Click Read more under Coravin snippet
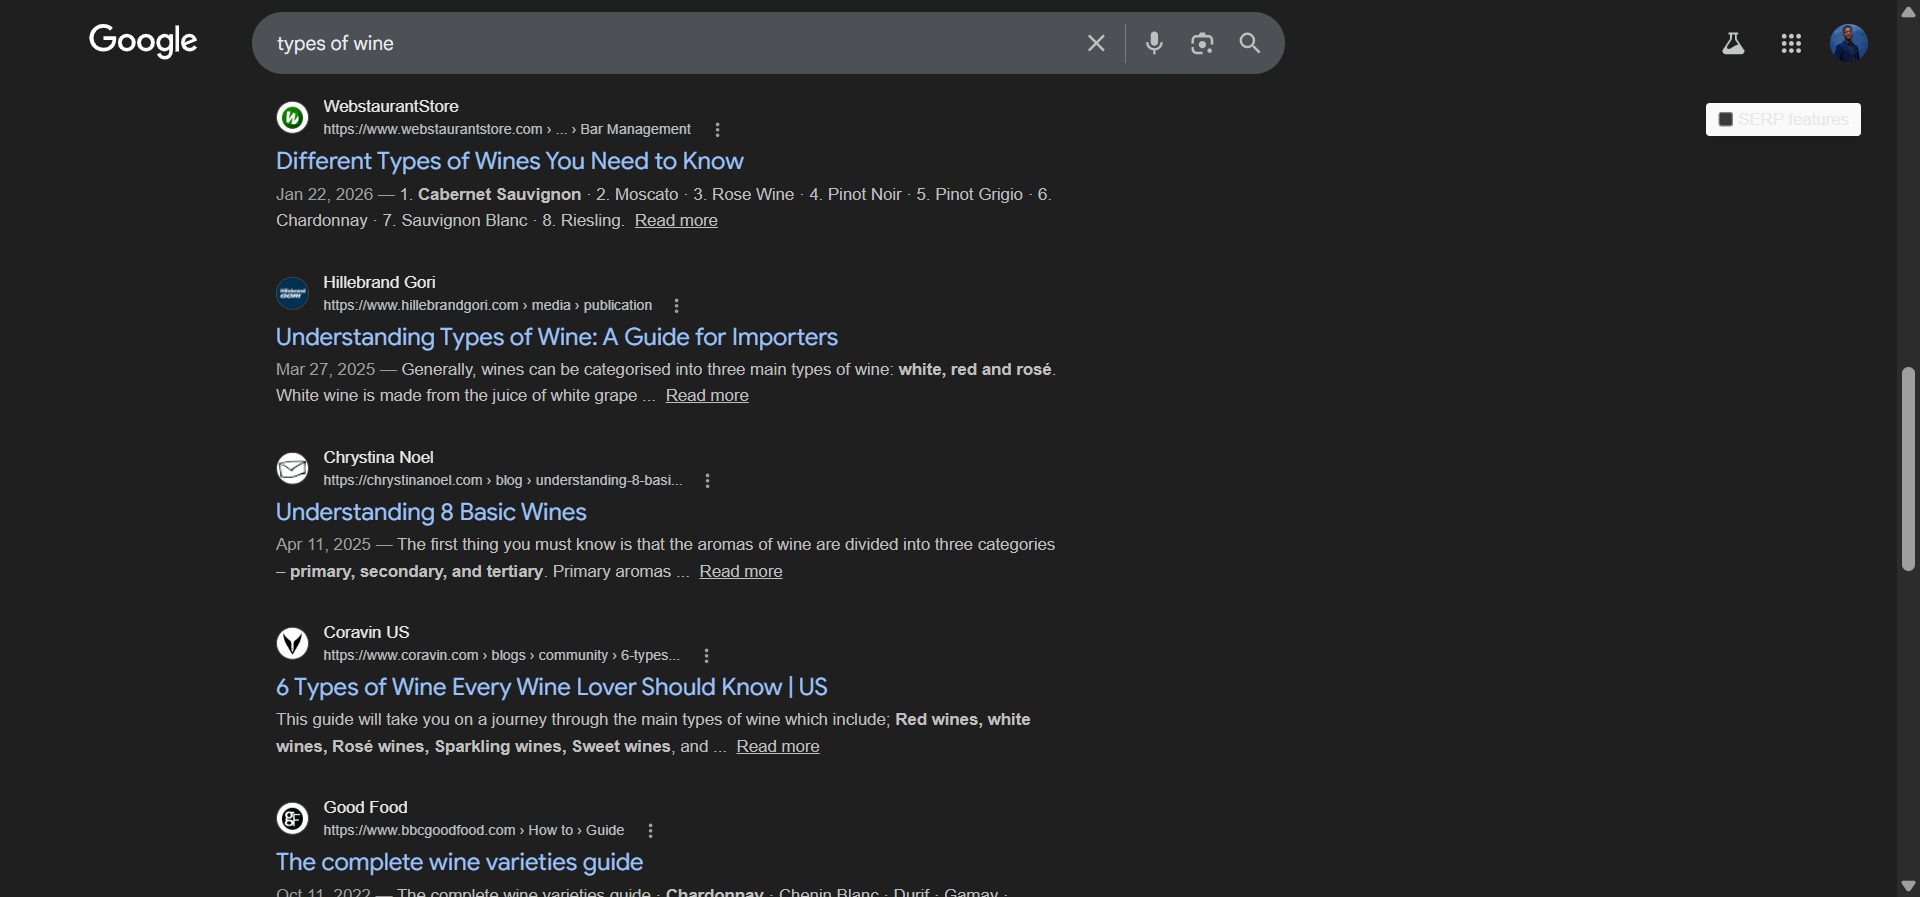This screenshot has width=1920, height=897. pos(778,746)
